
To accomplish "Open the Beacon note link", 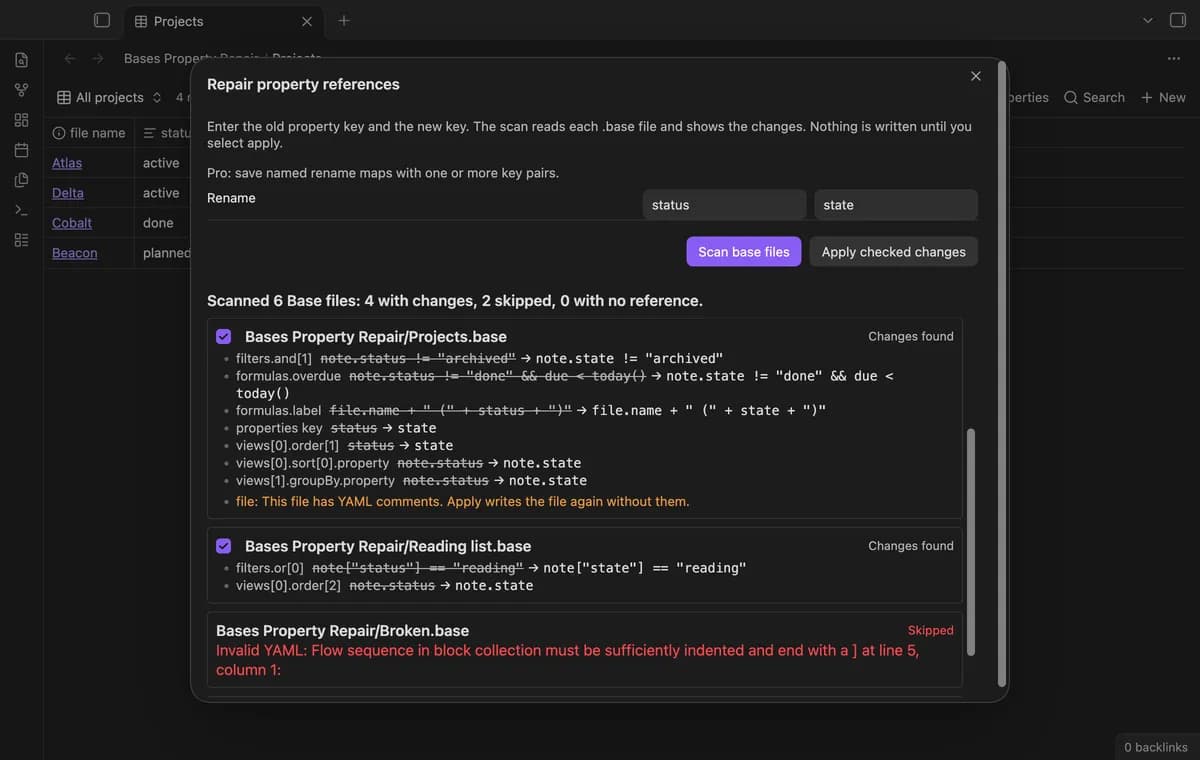I will (75, 253).
